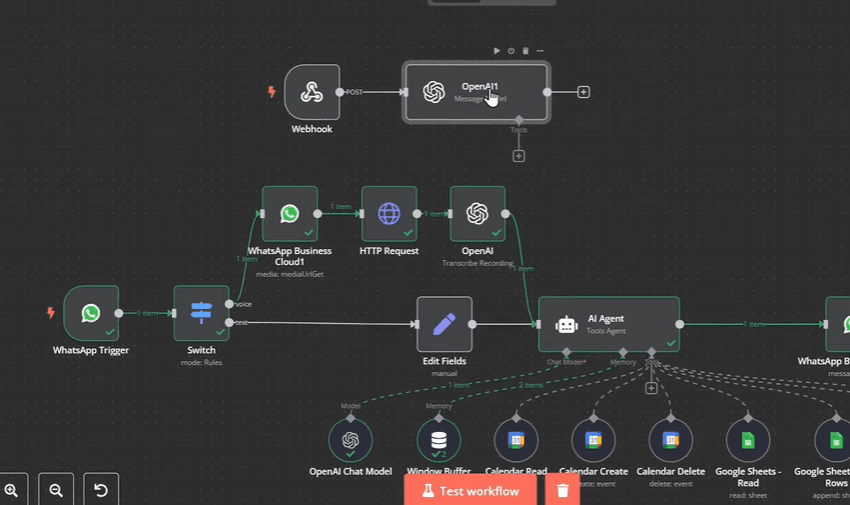Image resolution: width=850 pixels, height=505 pixels.
Task: Click the 'media: mediaUrlGet' subtitle text
Action: [x=289, y=274]
